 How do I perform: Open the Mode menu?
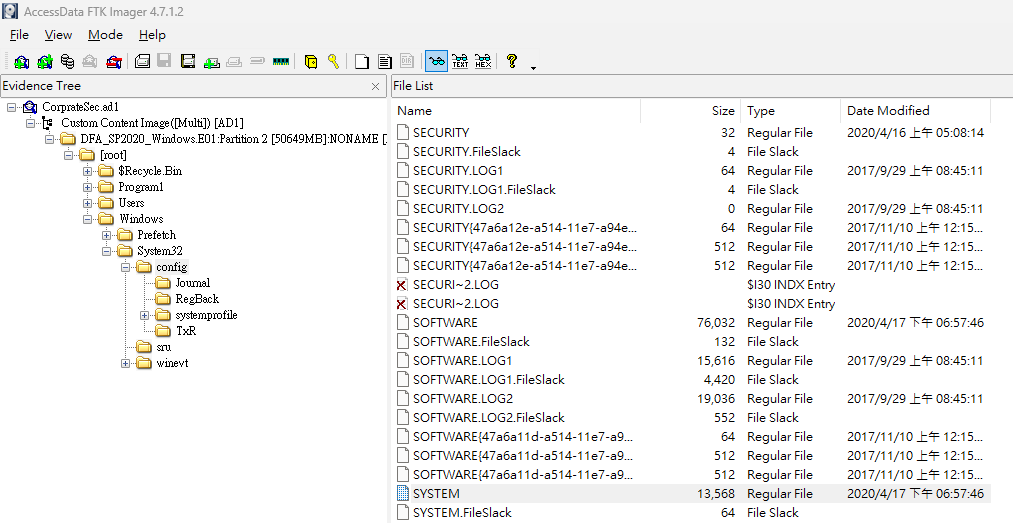105,35
